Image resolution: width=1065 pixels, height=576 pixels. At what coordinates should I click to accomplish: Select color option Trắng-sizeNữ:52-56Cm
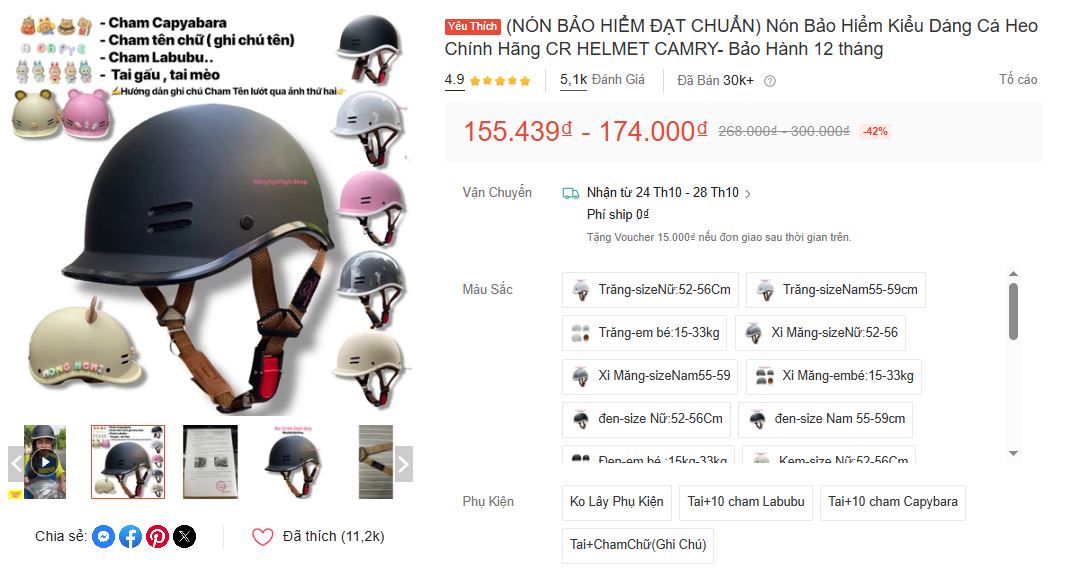(650, 289)
